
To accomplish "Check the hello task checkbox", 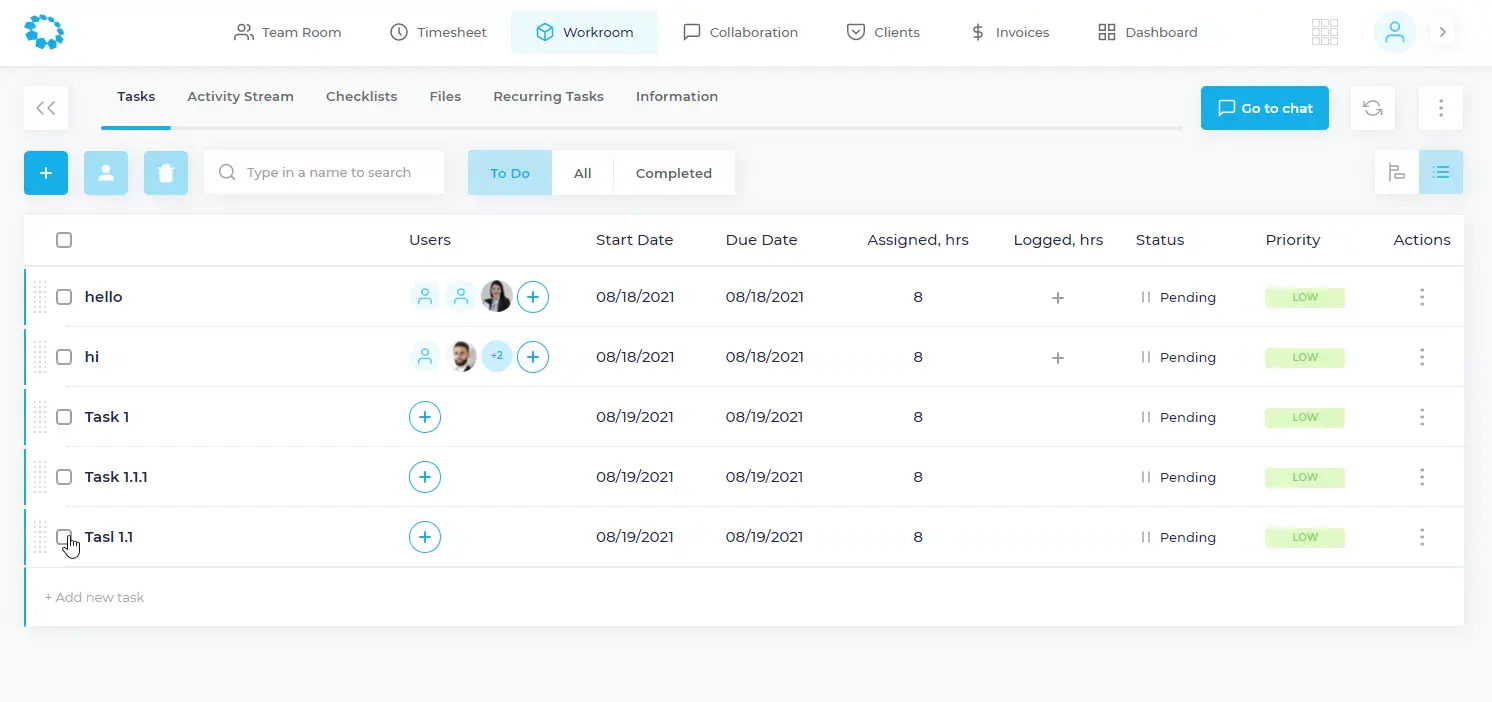I will coord(64,297).
